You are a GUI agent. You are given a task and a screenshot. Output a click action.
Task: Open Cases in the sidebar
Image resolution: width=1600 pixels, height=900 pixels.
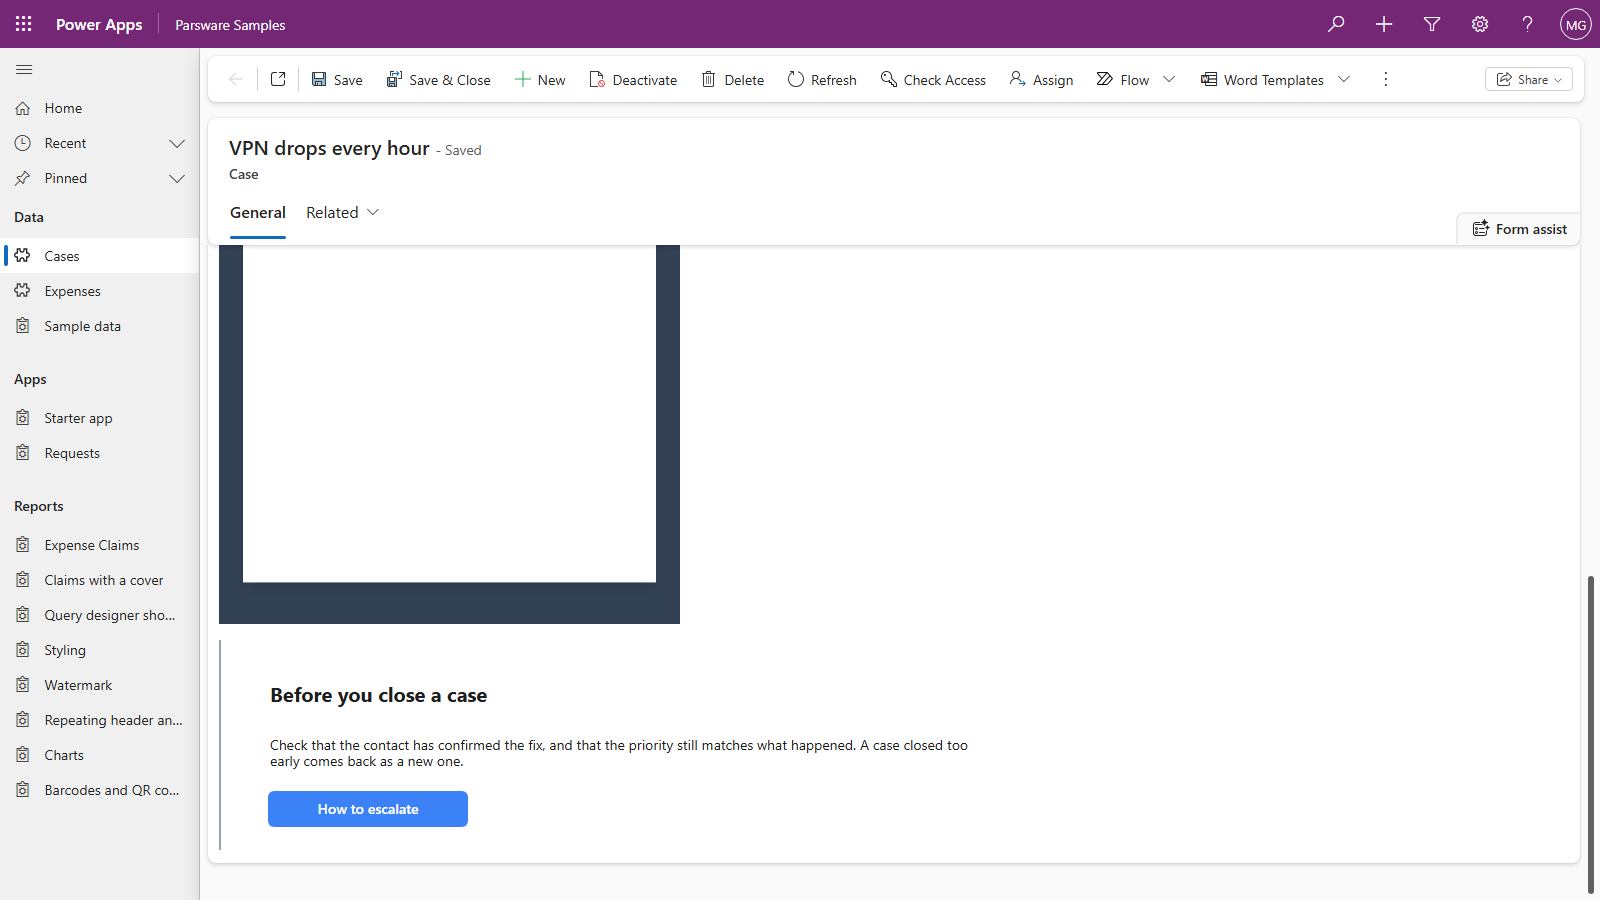100,256
